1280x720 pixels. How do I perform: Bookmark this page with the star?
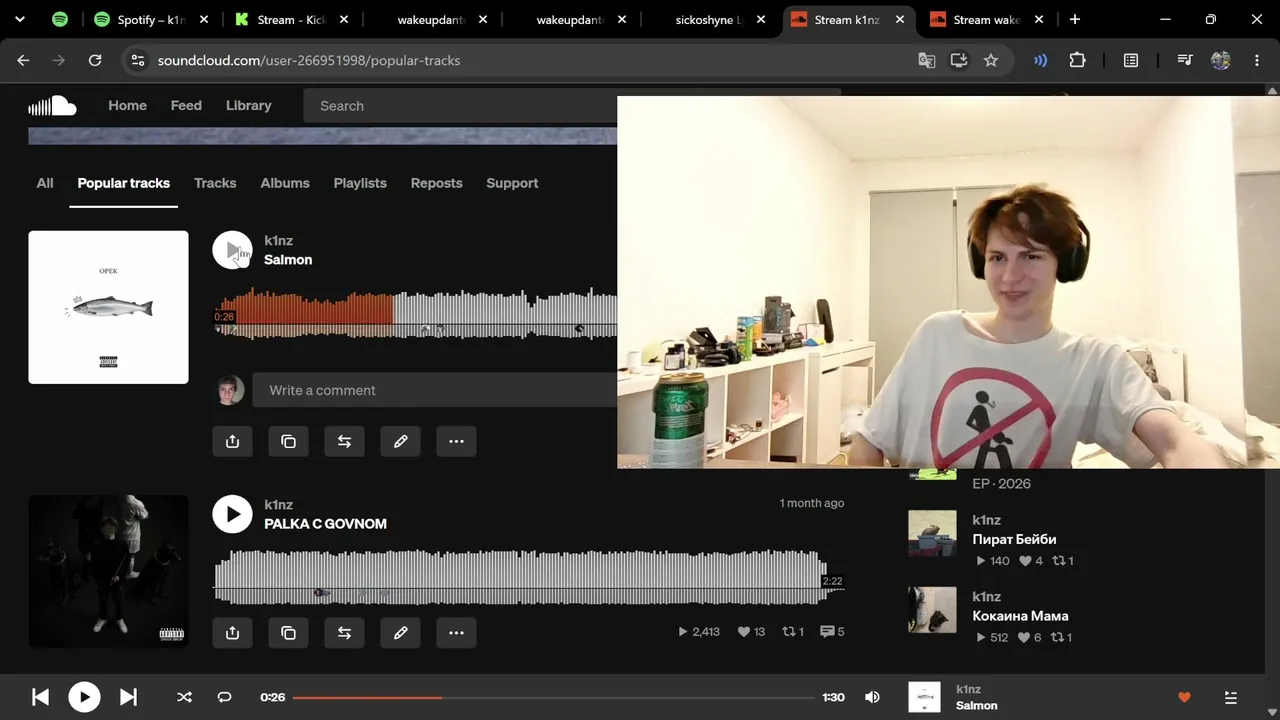[991, 60]
